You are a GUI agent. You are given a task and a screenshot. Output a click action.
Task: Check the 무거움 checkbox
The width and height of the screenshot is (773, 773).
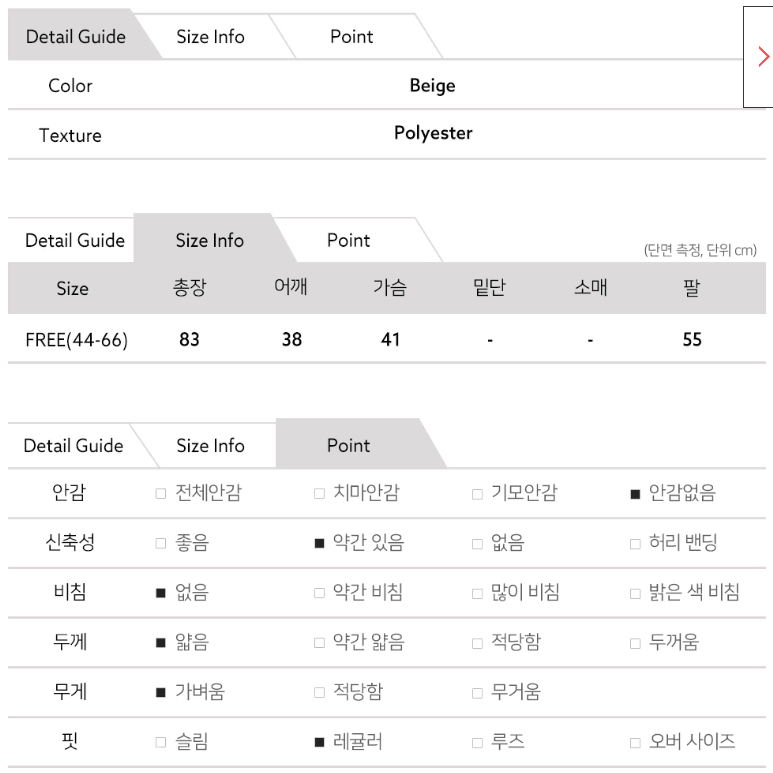477,693
